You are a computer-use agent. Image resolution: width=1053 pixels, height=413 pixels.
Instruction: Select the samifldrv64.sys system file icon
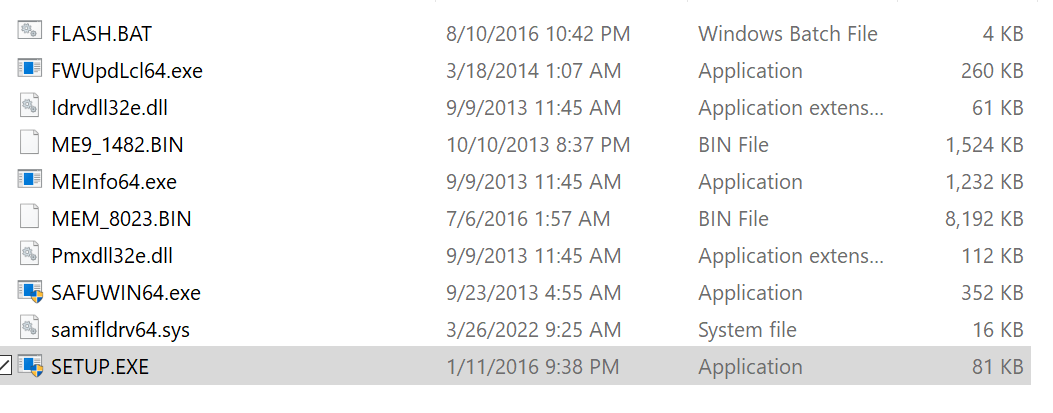point(29,329)
